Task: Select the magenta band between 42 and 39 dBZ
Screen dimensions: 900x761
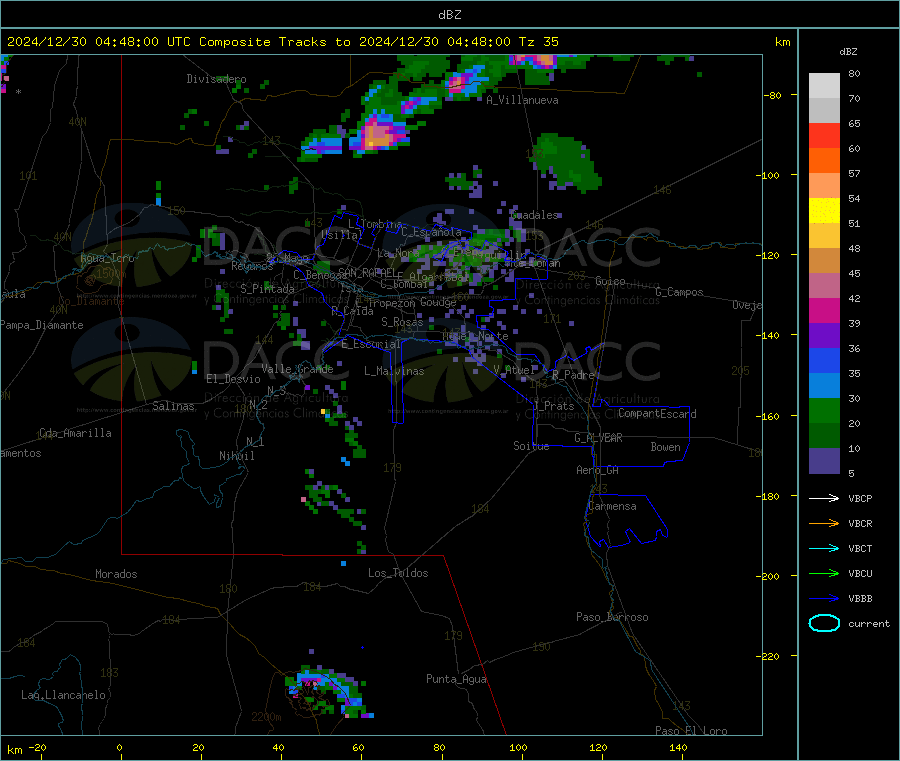Action: click(824, 310)
